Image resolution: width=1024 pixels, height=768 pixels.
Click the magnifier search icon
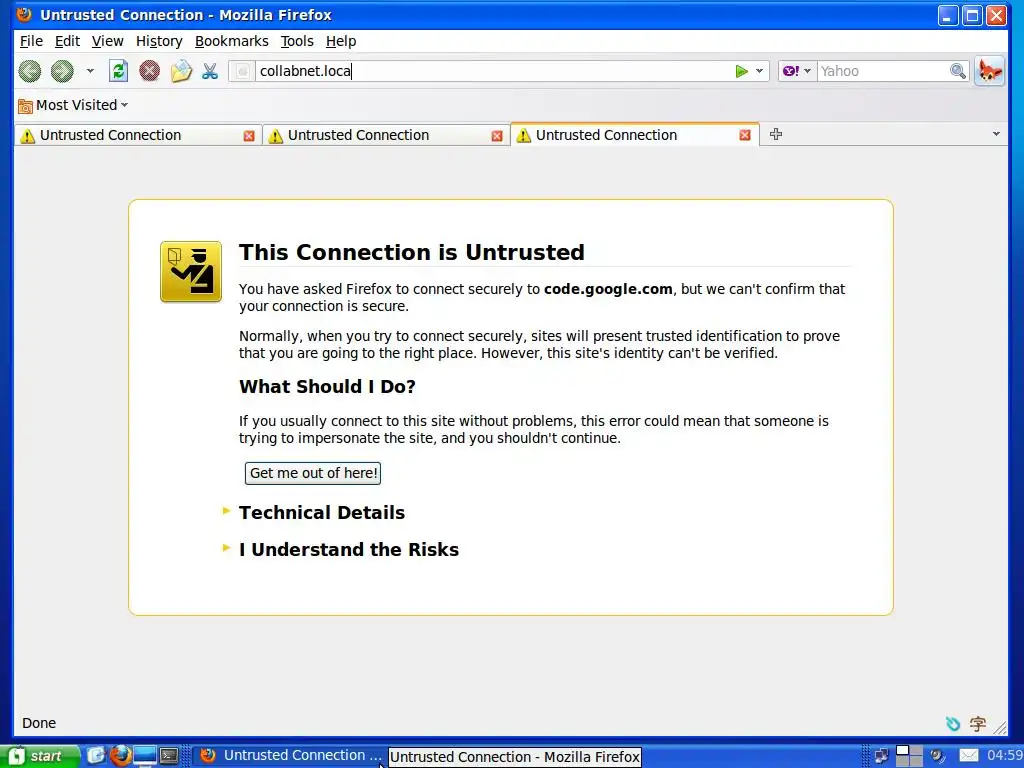pos(957,71)
